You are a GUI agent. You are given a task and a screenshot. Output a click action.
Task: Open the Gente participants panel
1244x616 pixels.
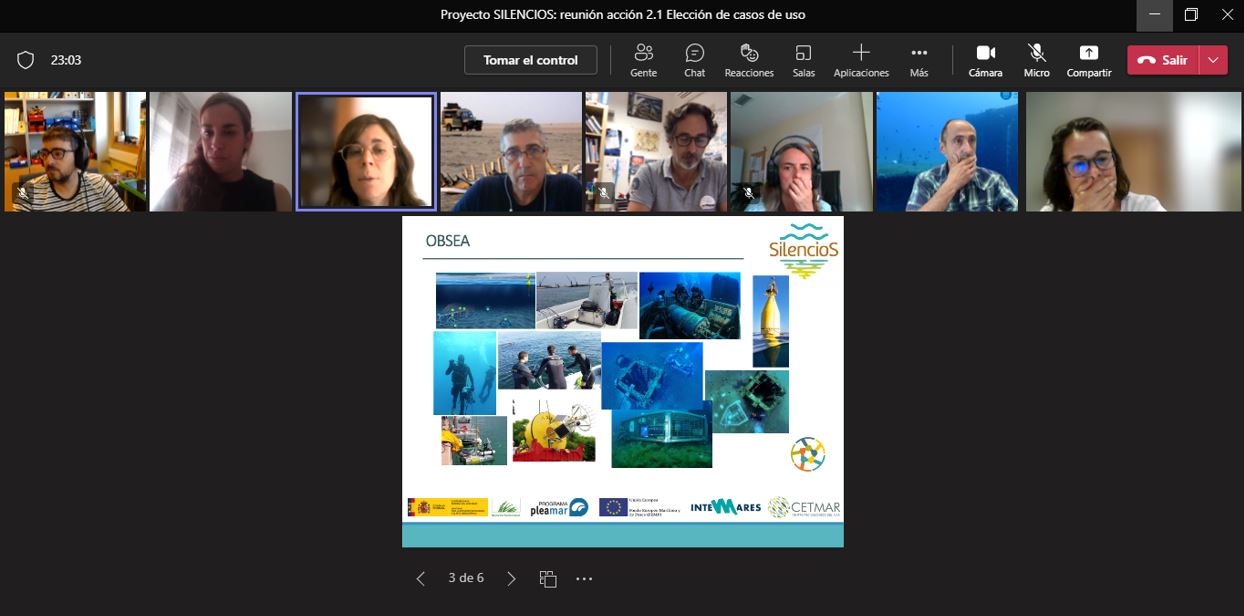643,60
